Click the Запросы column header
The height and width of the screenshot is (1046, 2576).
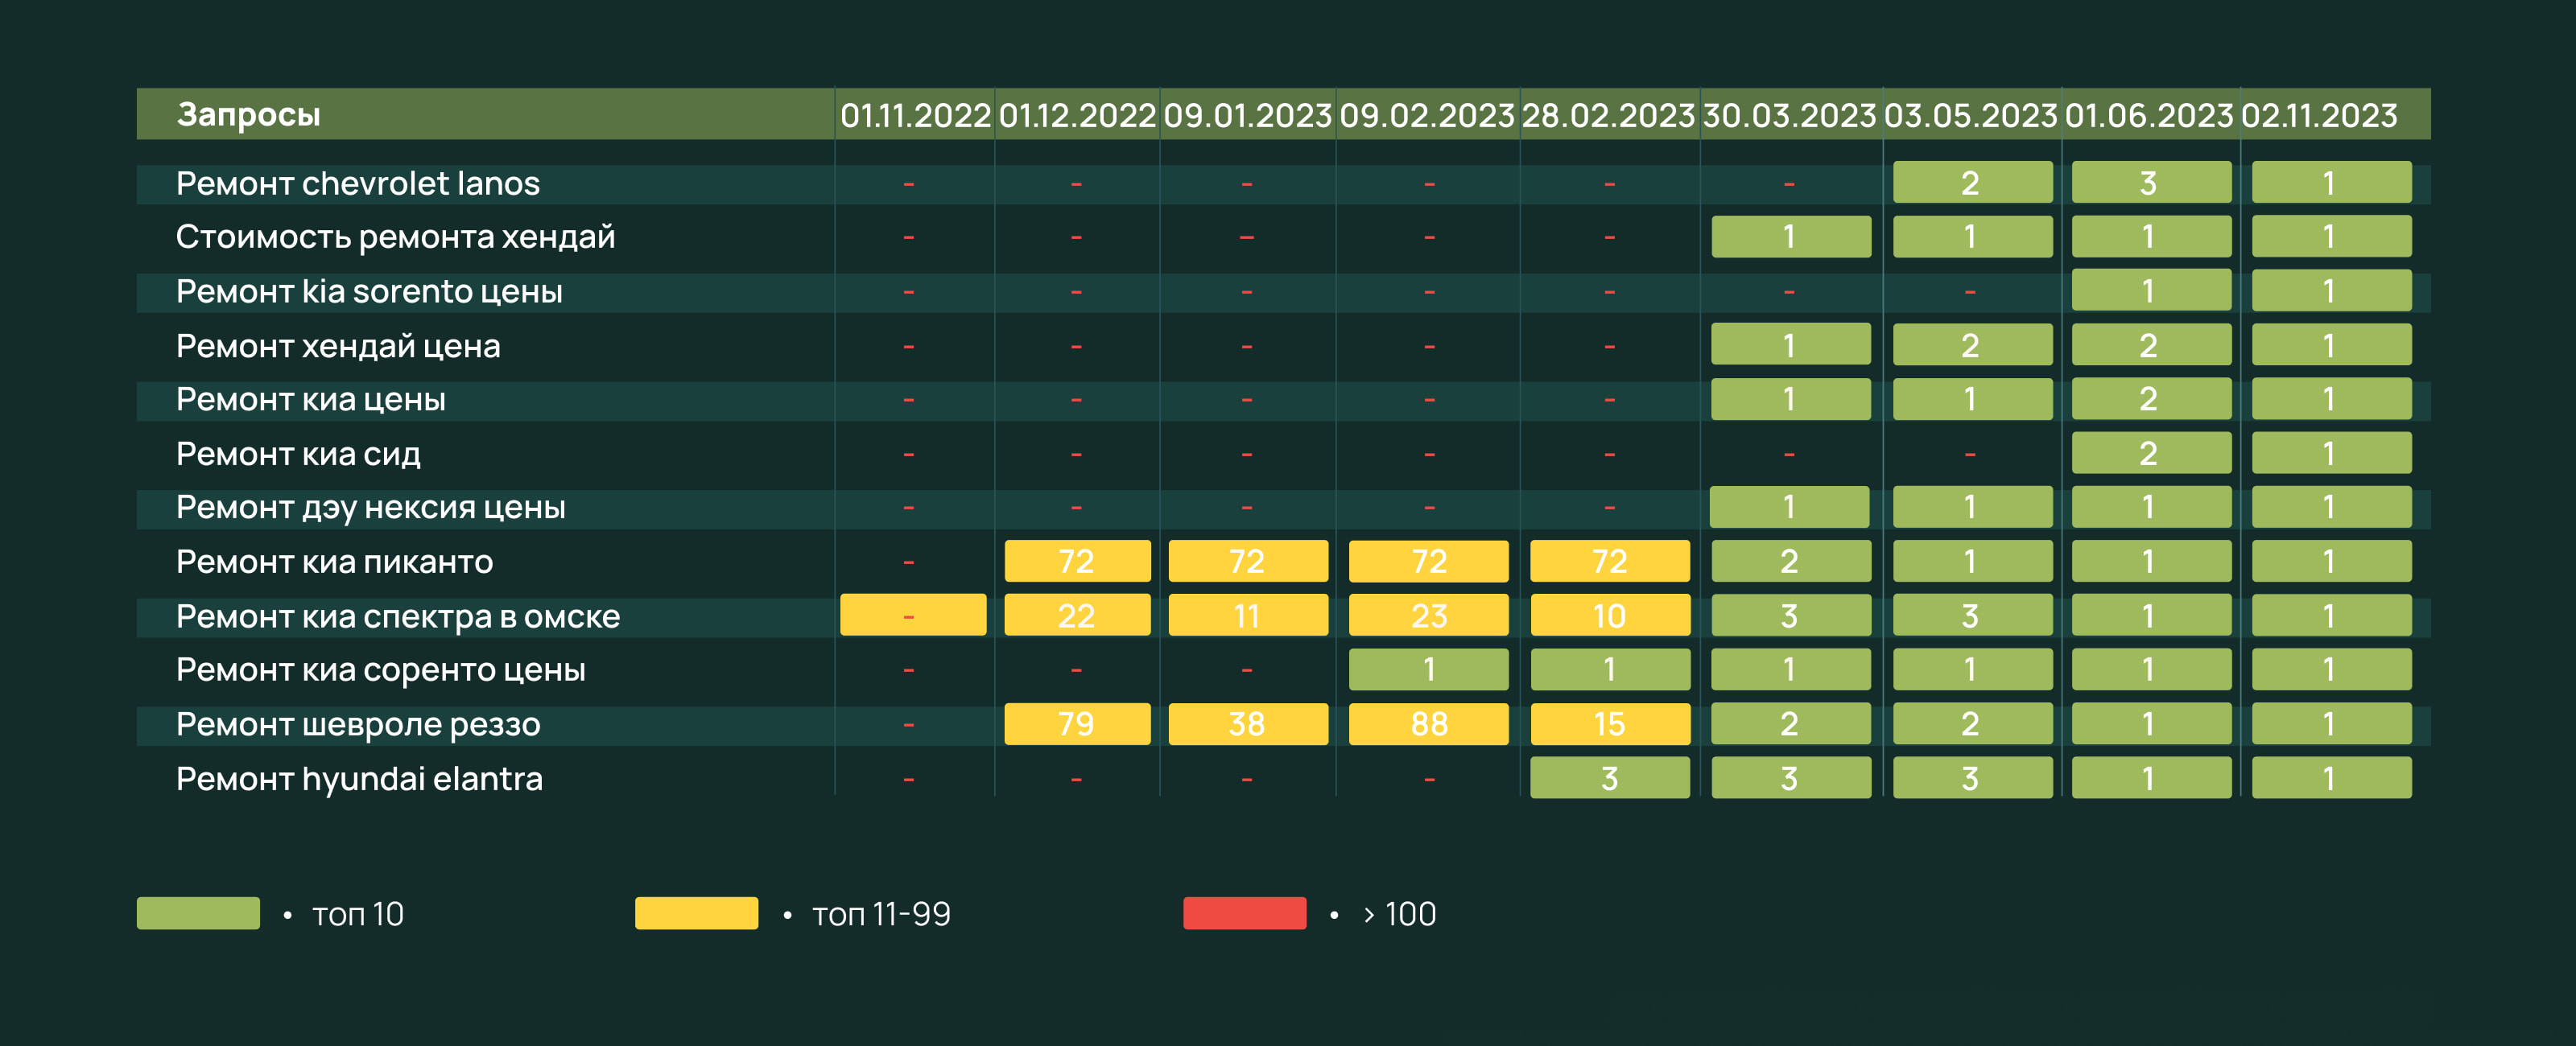249,115
